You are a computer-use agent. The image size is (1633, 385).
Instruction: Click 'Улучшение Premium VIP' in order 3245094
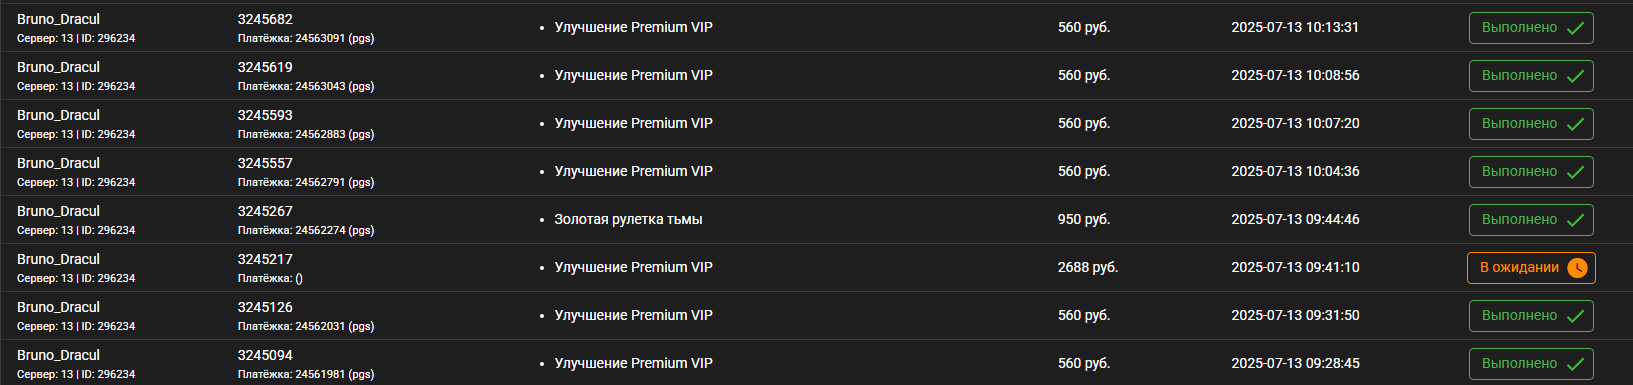click(x=634, y=363)
